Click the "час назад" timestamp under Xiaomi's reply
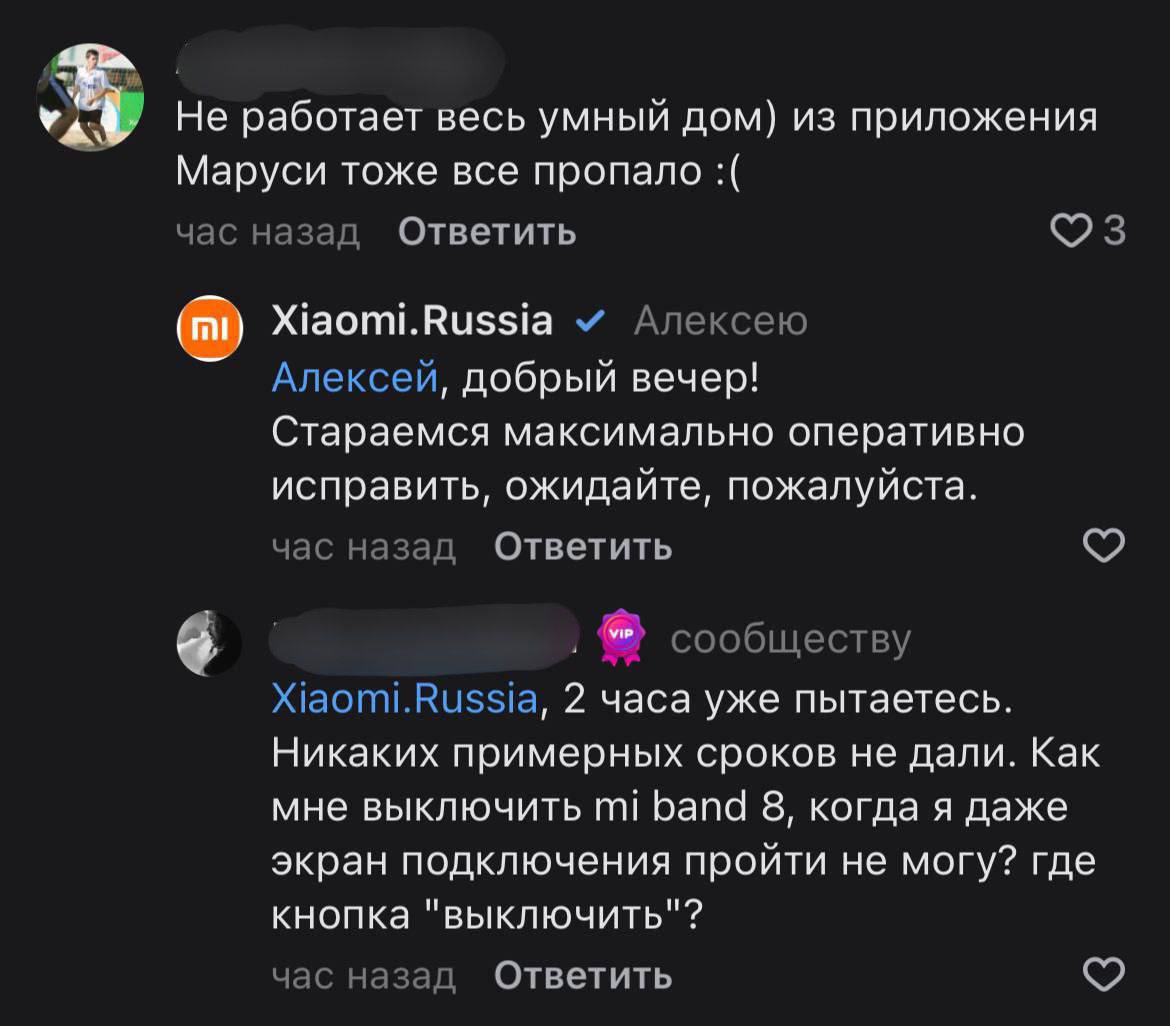 tap(364, 547)
